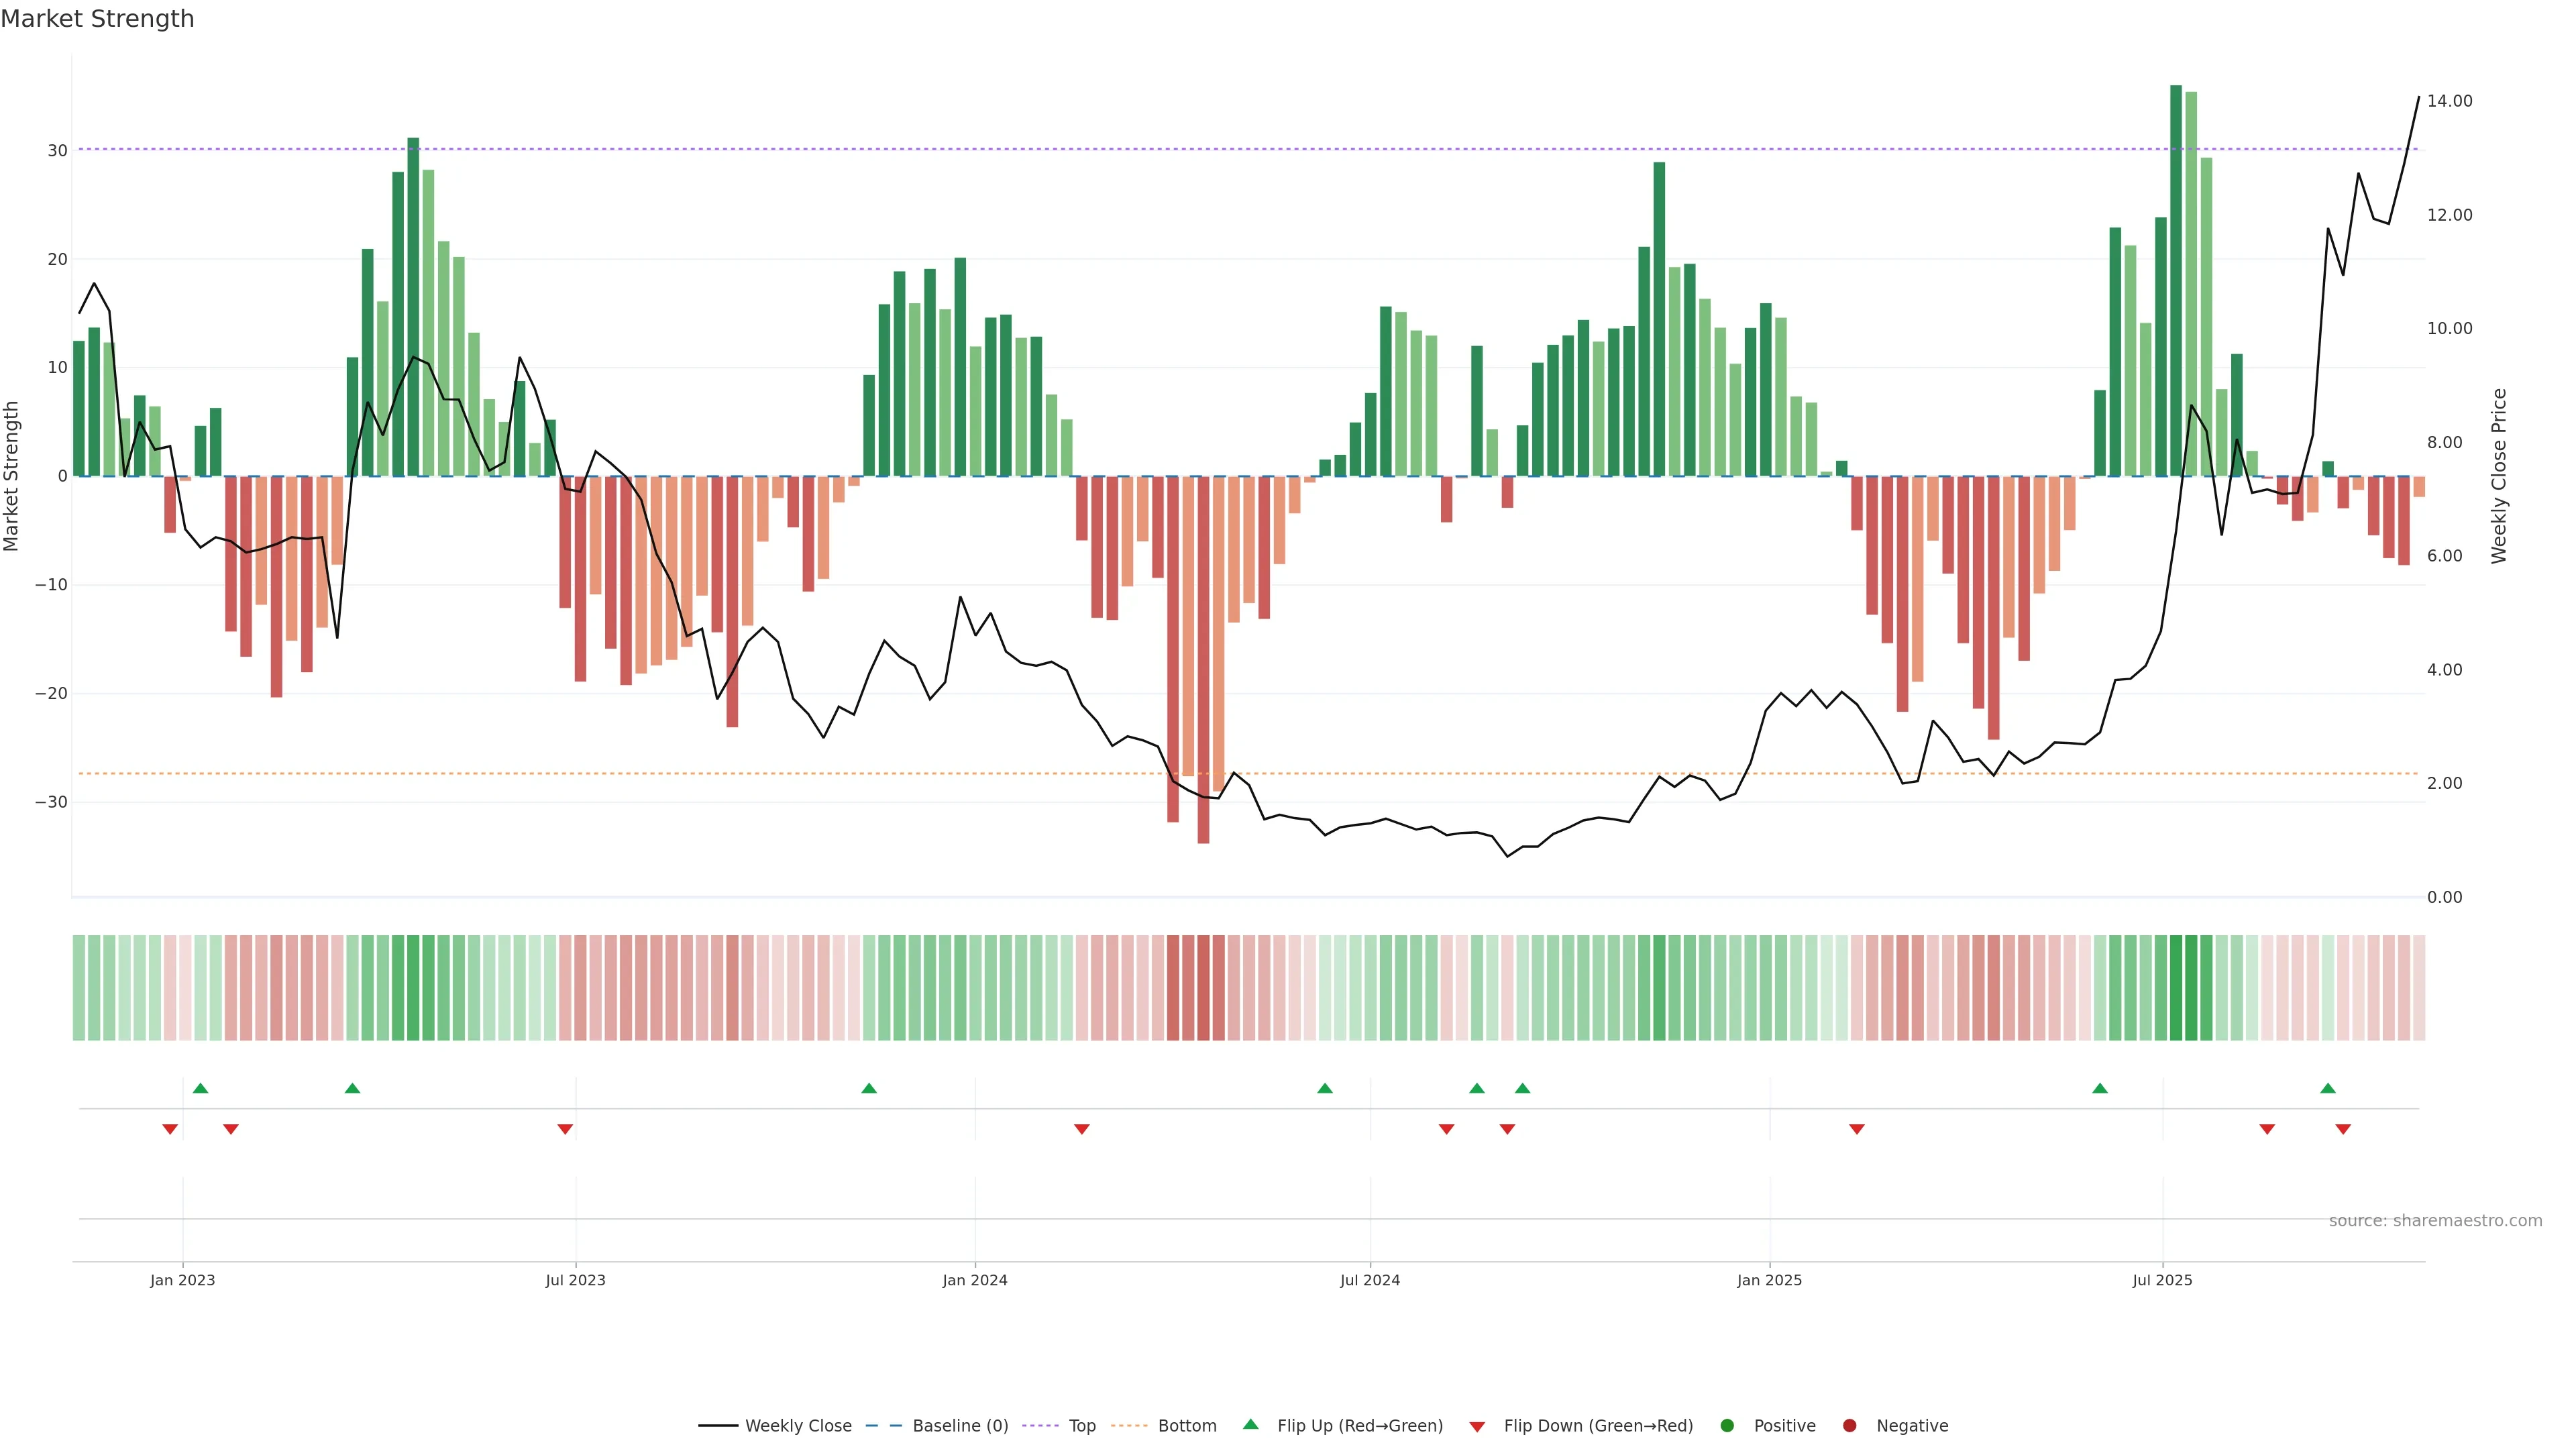
Task: Click Negative red circle legend icon
Action: 1849,1425
